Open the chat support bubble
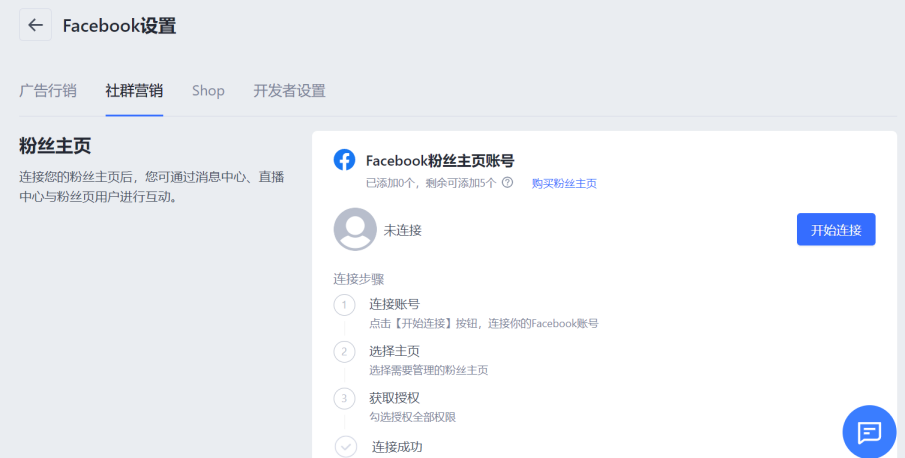This screenshot has width=905, height=458. (x=869, y=432)
